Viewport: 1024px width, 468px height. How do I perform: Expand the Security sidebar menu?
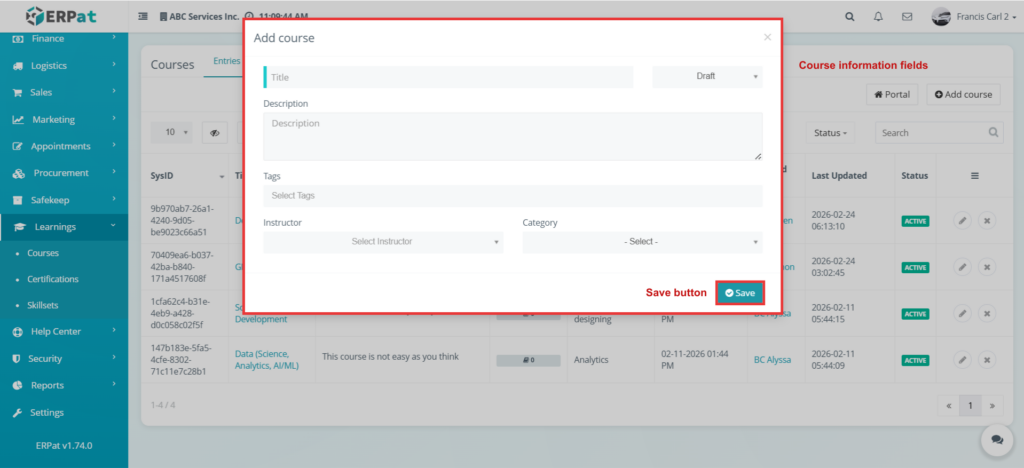(x=64, y=358)
